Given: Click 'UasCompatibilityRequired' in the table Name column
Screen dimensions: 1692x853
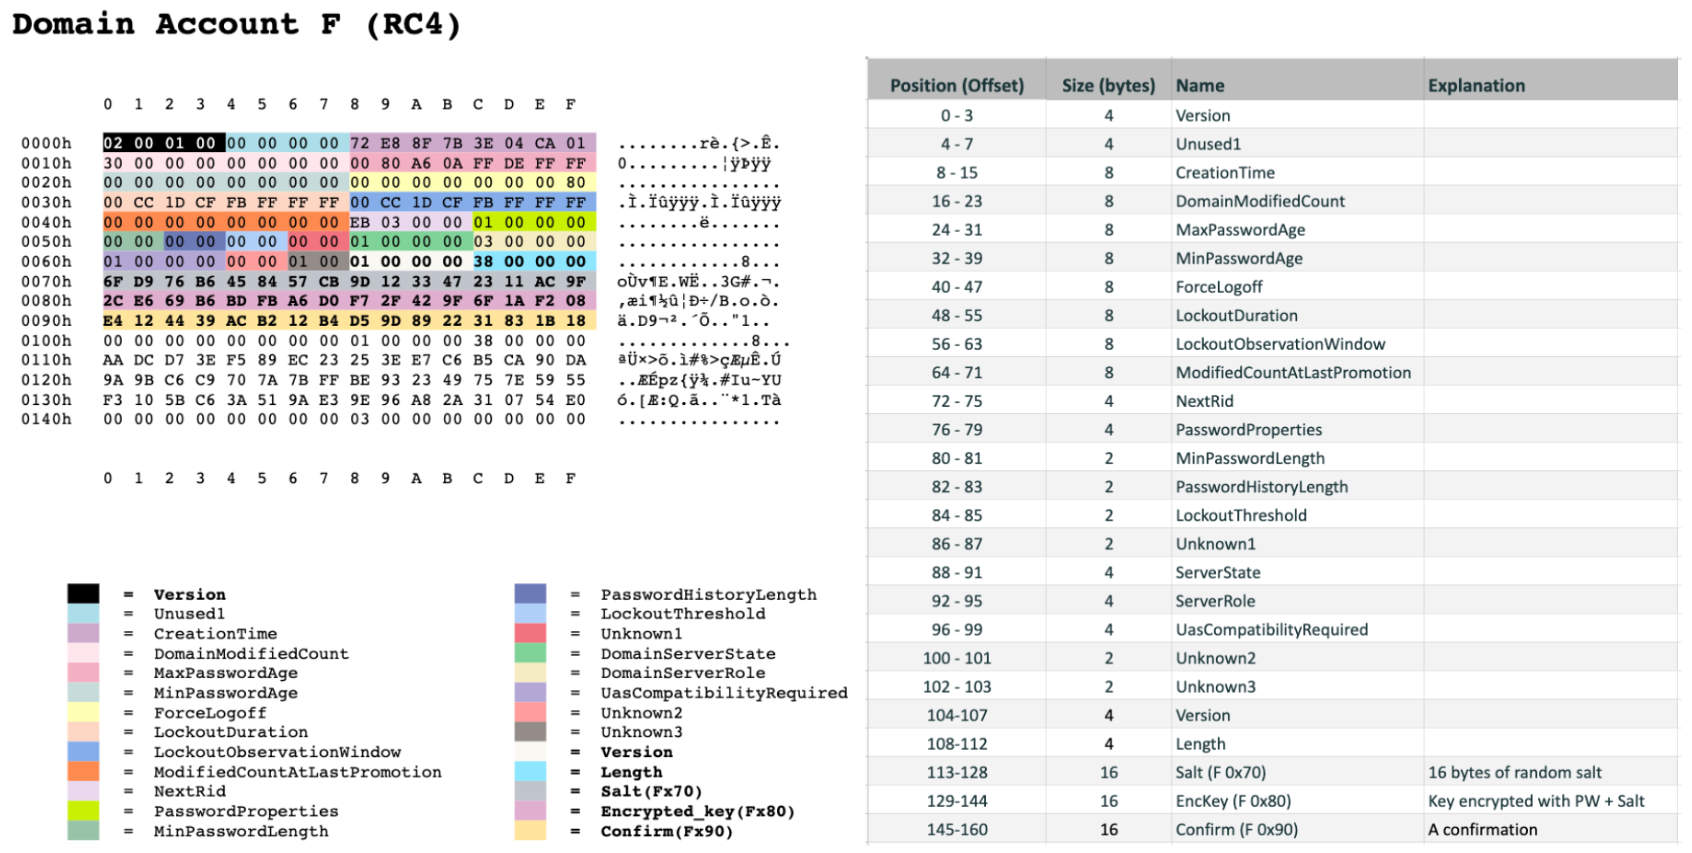Looking at the screenshot, I should point(1271,630).
